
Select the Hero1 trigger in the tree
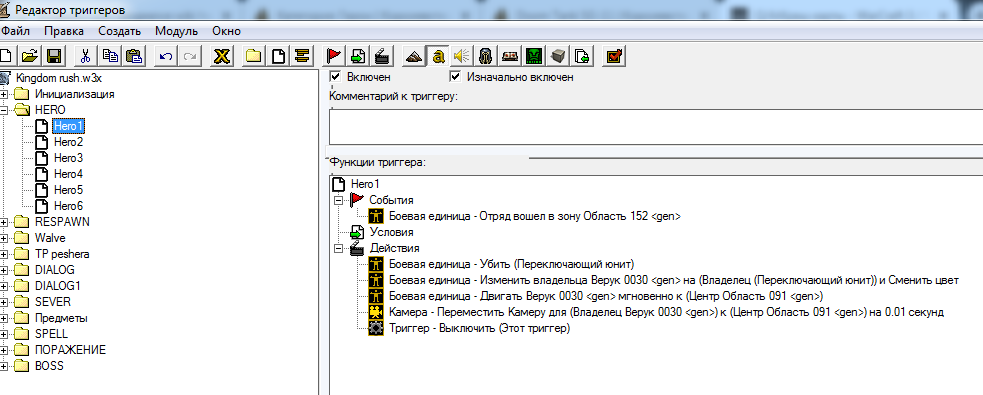click(x=68, y=126)
